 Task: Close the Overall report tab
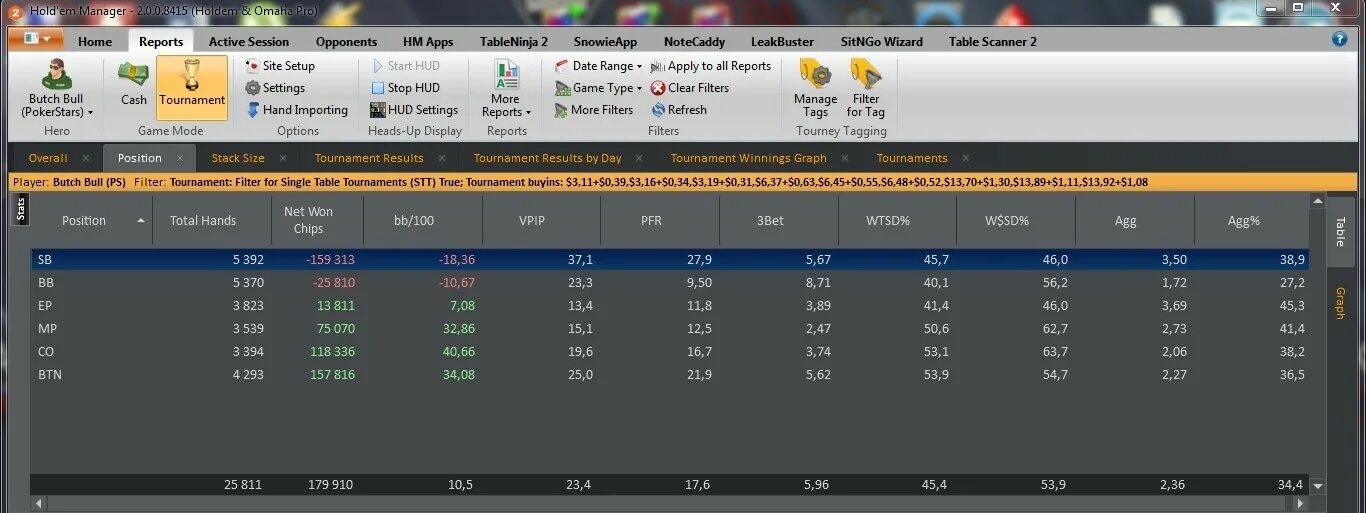[86, 158]
